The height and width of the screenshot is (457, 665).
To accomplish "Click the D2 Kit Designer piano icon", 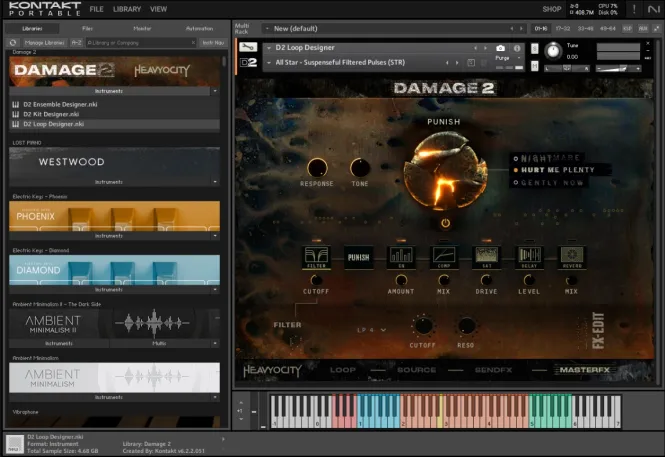I will click(16, 114).
